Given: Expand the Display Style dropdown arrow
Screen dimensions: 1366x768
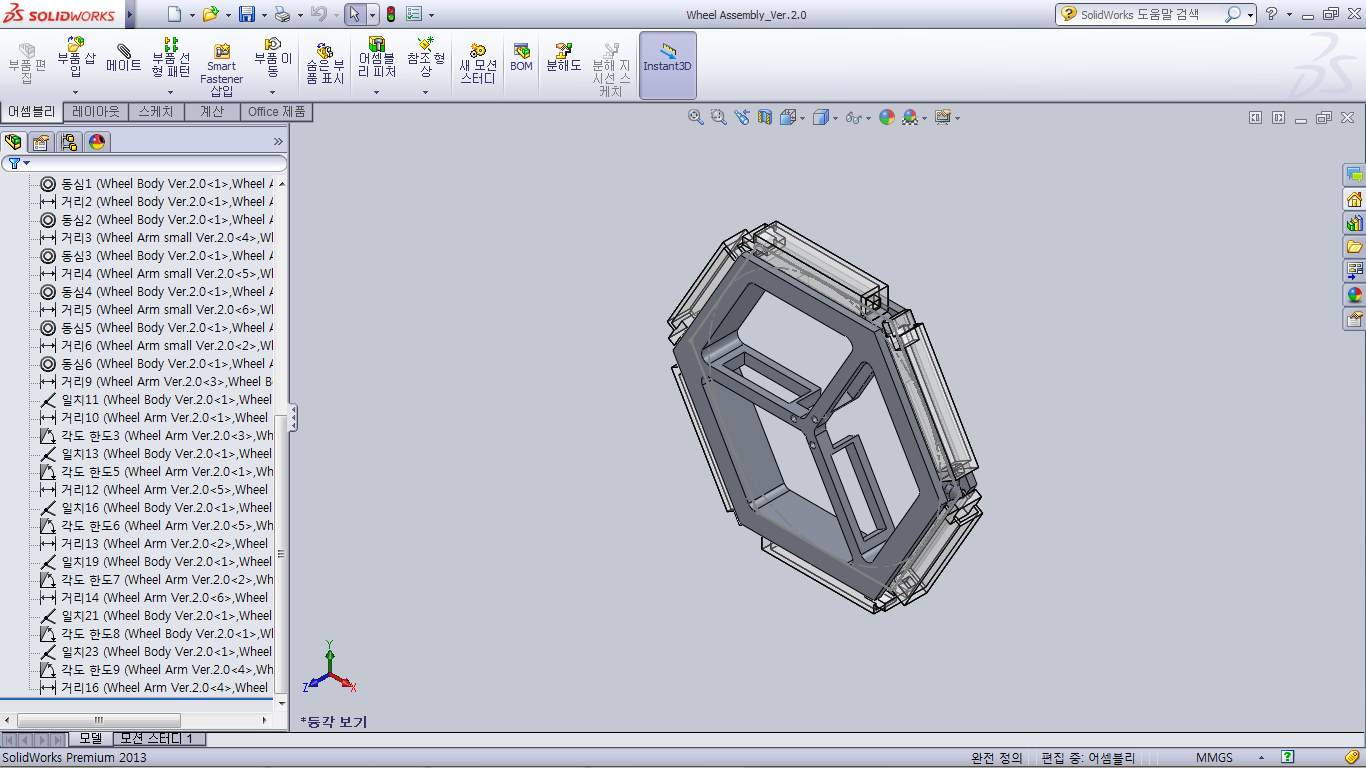Looking at the screenshot, I should 836,118.
